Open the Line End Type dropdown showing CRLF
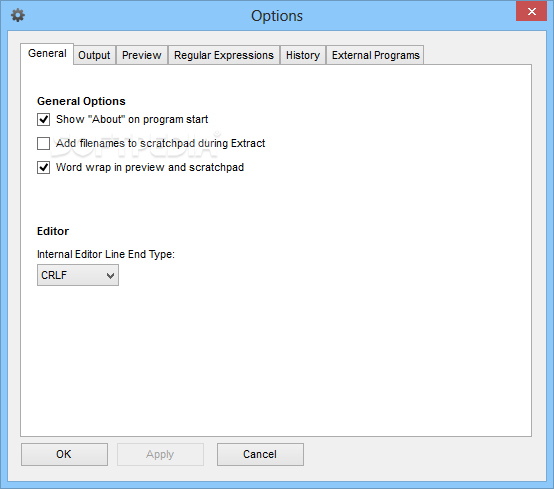The height and width of the screenshot is (489, 554). pos(78,275)
